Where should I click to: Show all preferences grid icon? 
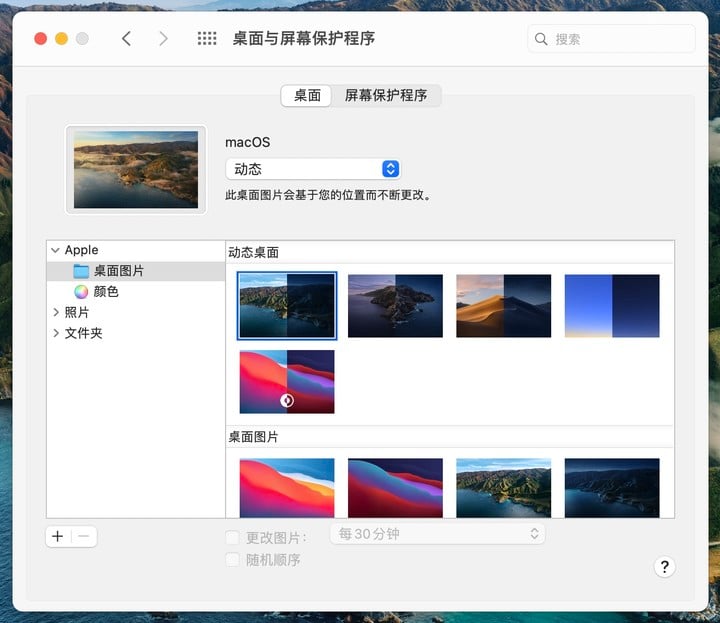(207, 39)
